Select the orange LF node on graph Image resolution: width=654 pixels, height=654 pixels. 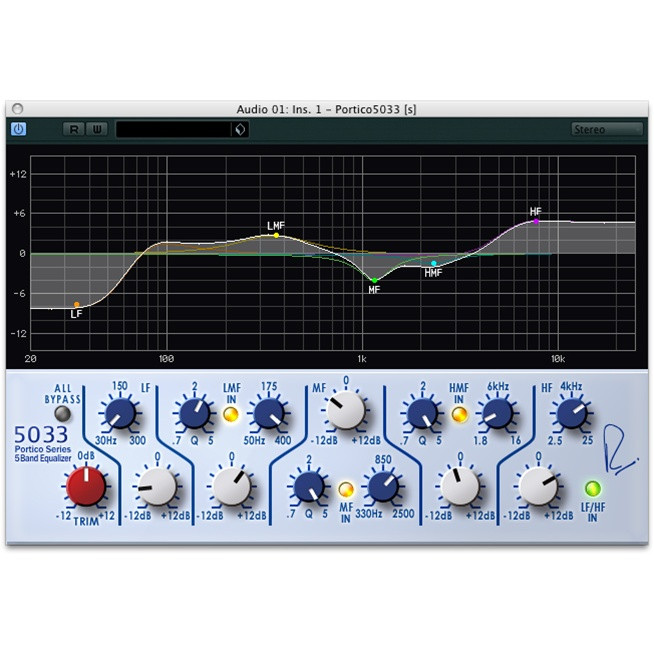coord(77,304)
